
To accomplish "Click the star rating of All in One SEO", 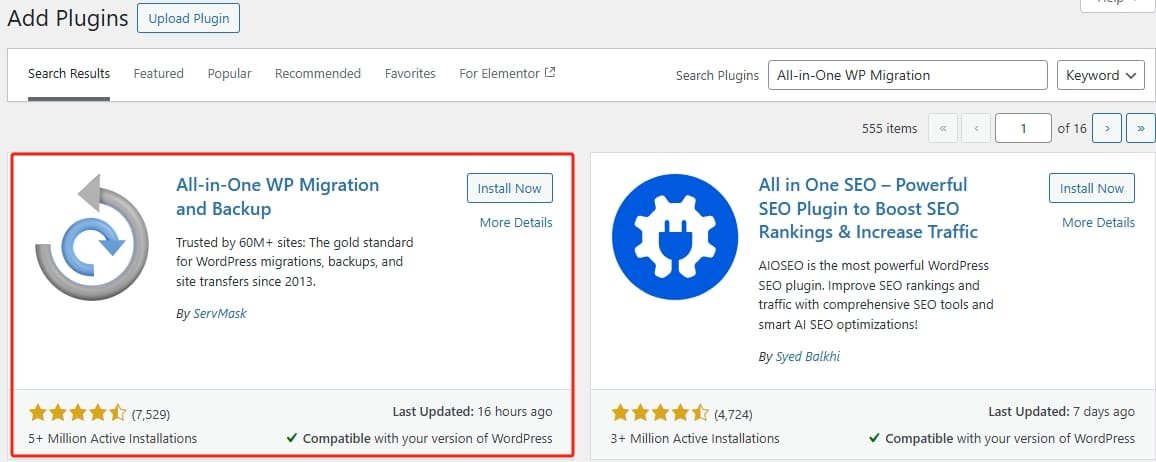I will [660, 413].
